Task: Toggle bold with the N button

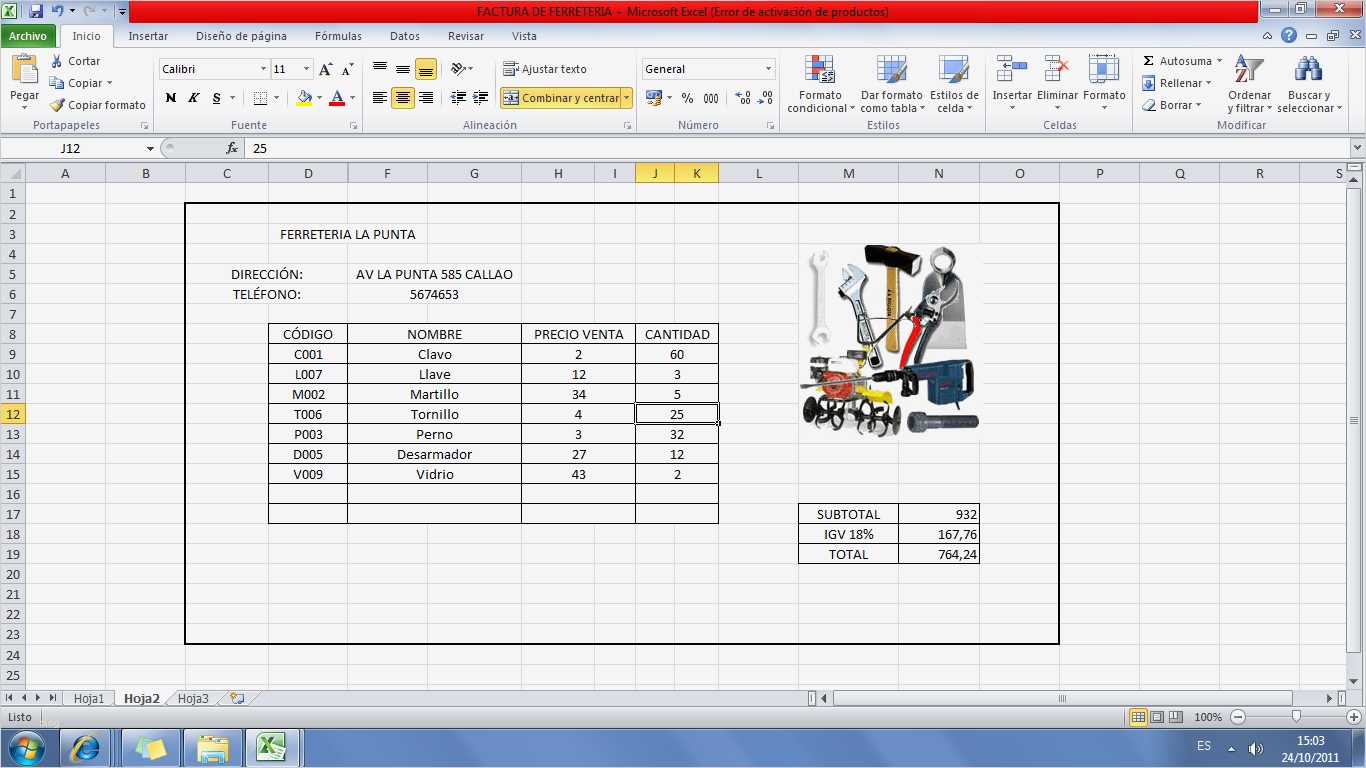Action: click(x=170, y=99)
